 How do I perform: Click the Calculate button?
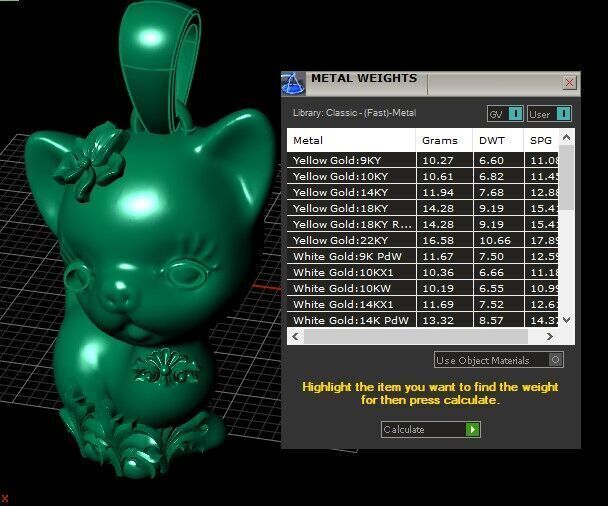(x=431, y=430)
